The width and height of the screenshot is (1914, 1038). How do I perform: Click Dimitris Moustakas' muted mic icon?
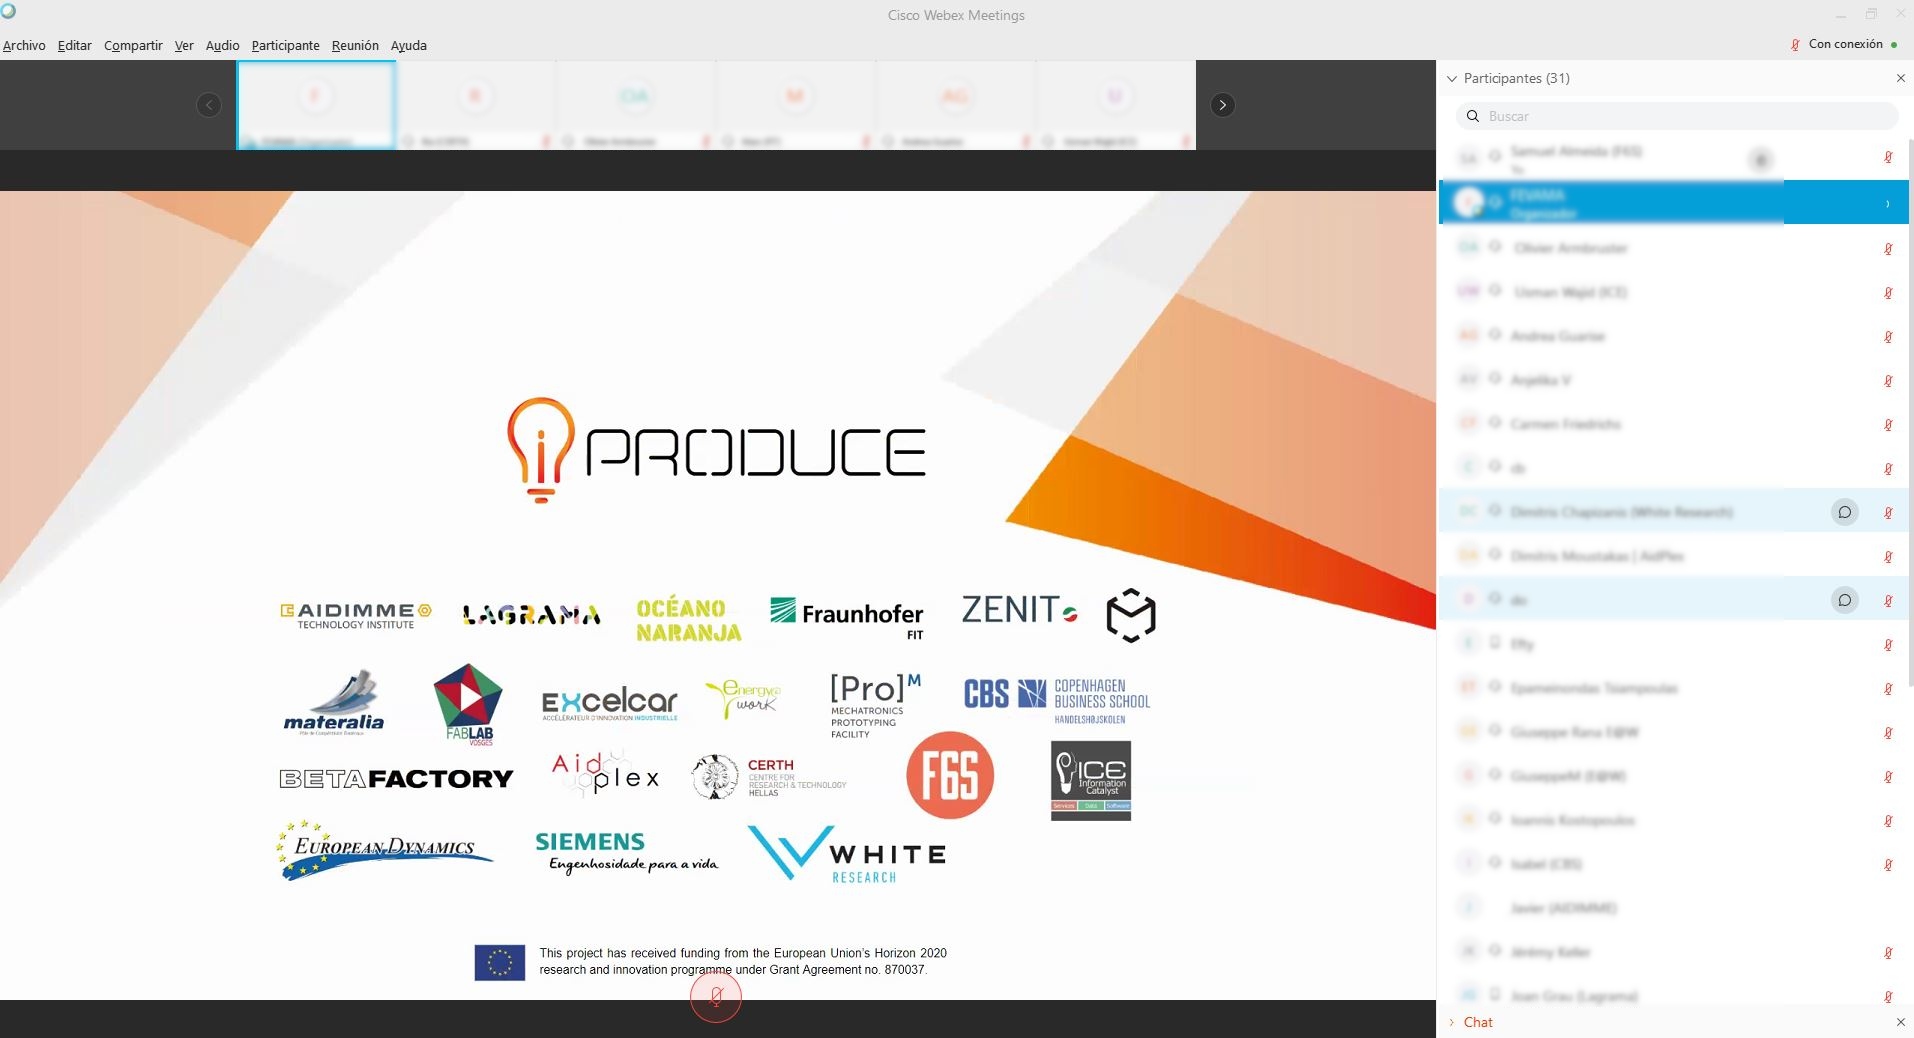click(1888, 557)
